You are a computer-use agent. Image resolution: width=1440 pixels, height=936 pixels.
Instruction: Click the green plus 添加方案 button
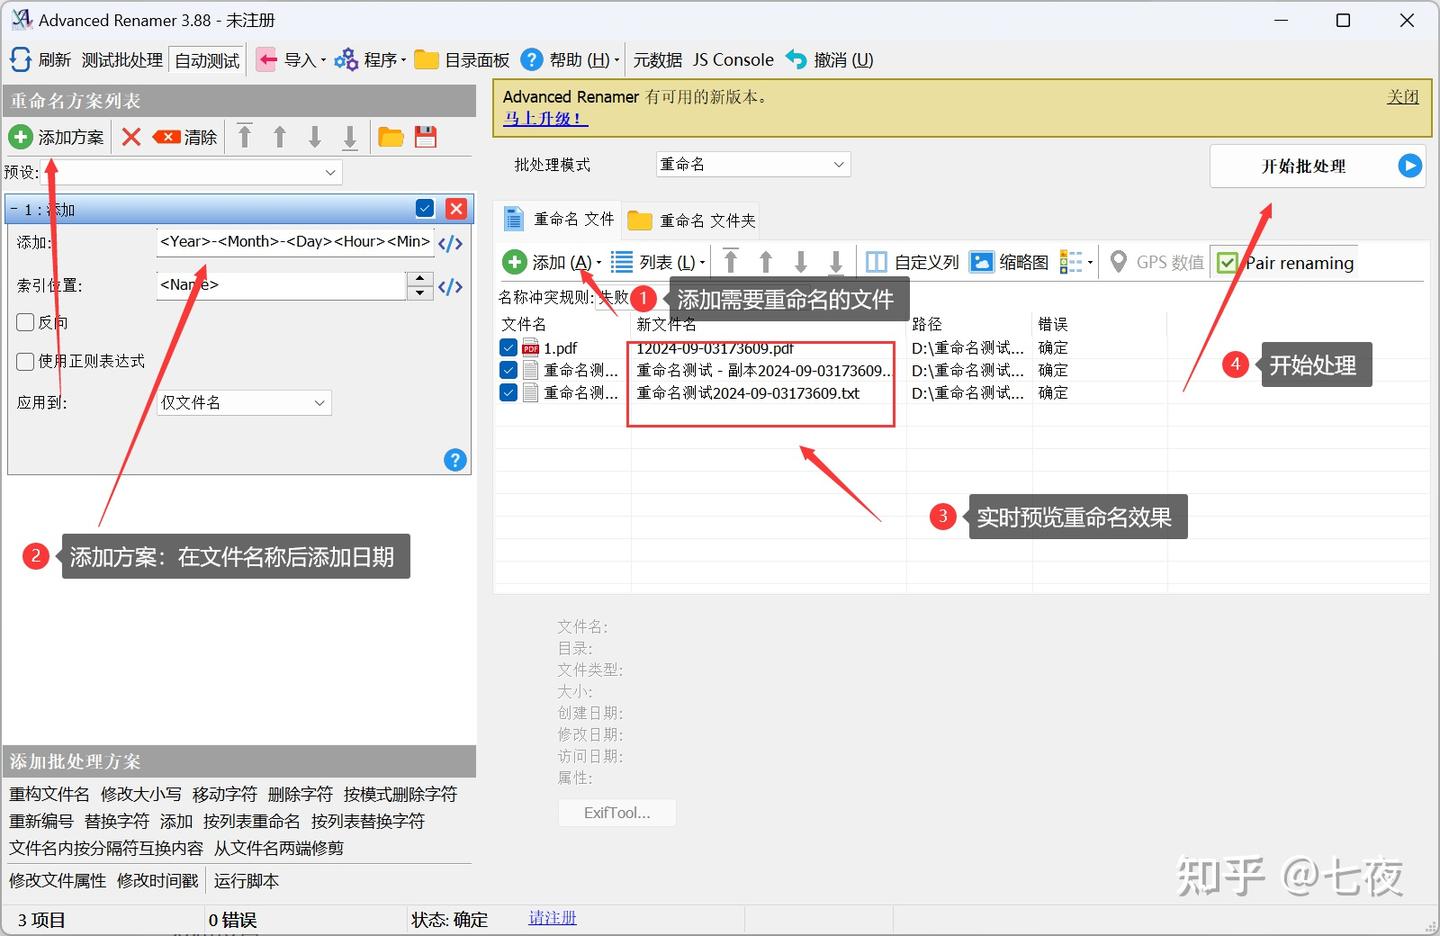point(57,137)
